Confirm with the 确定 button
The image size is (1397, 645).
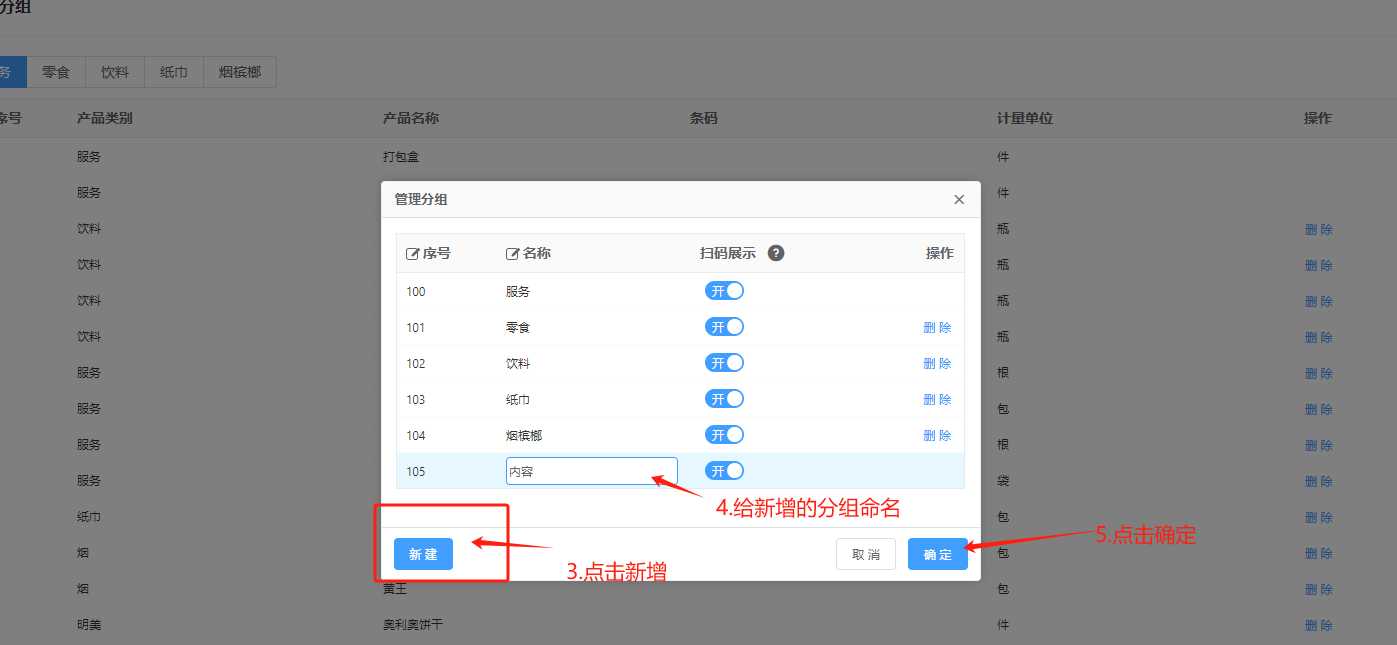click(x=937, y=554)
